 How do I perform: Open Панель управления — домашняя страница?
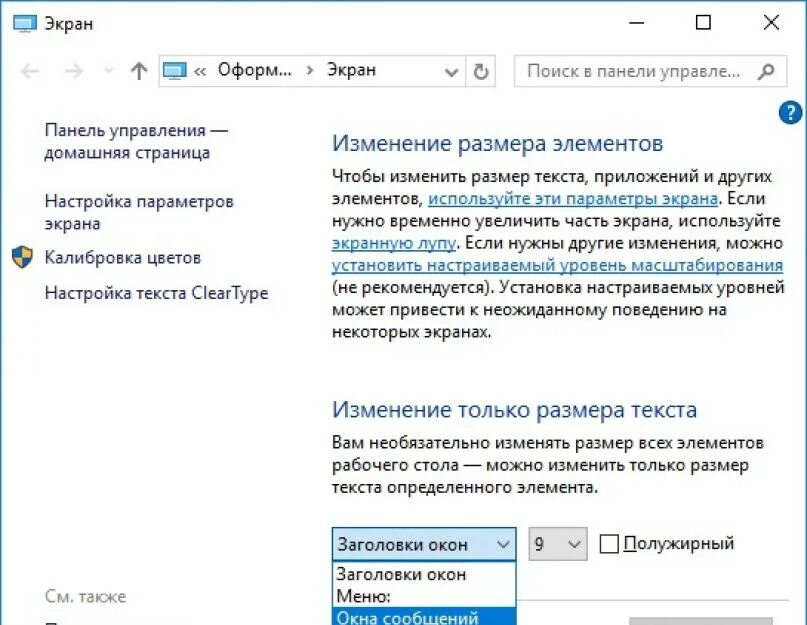coord(136,142)
